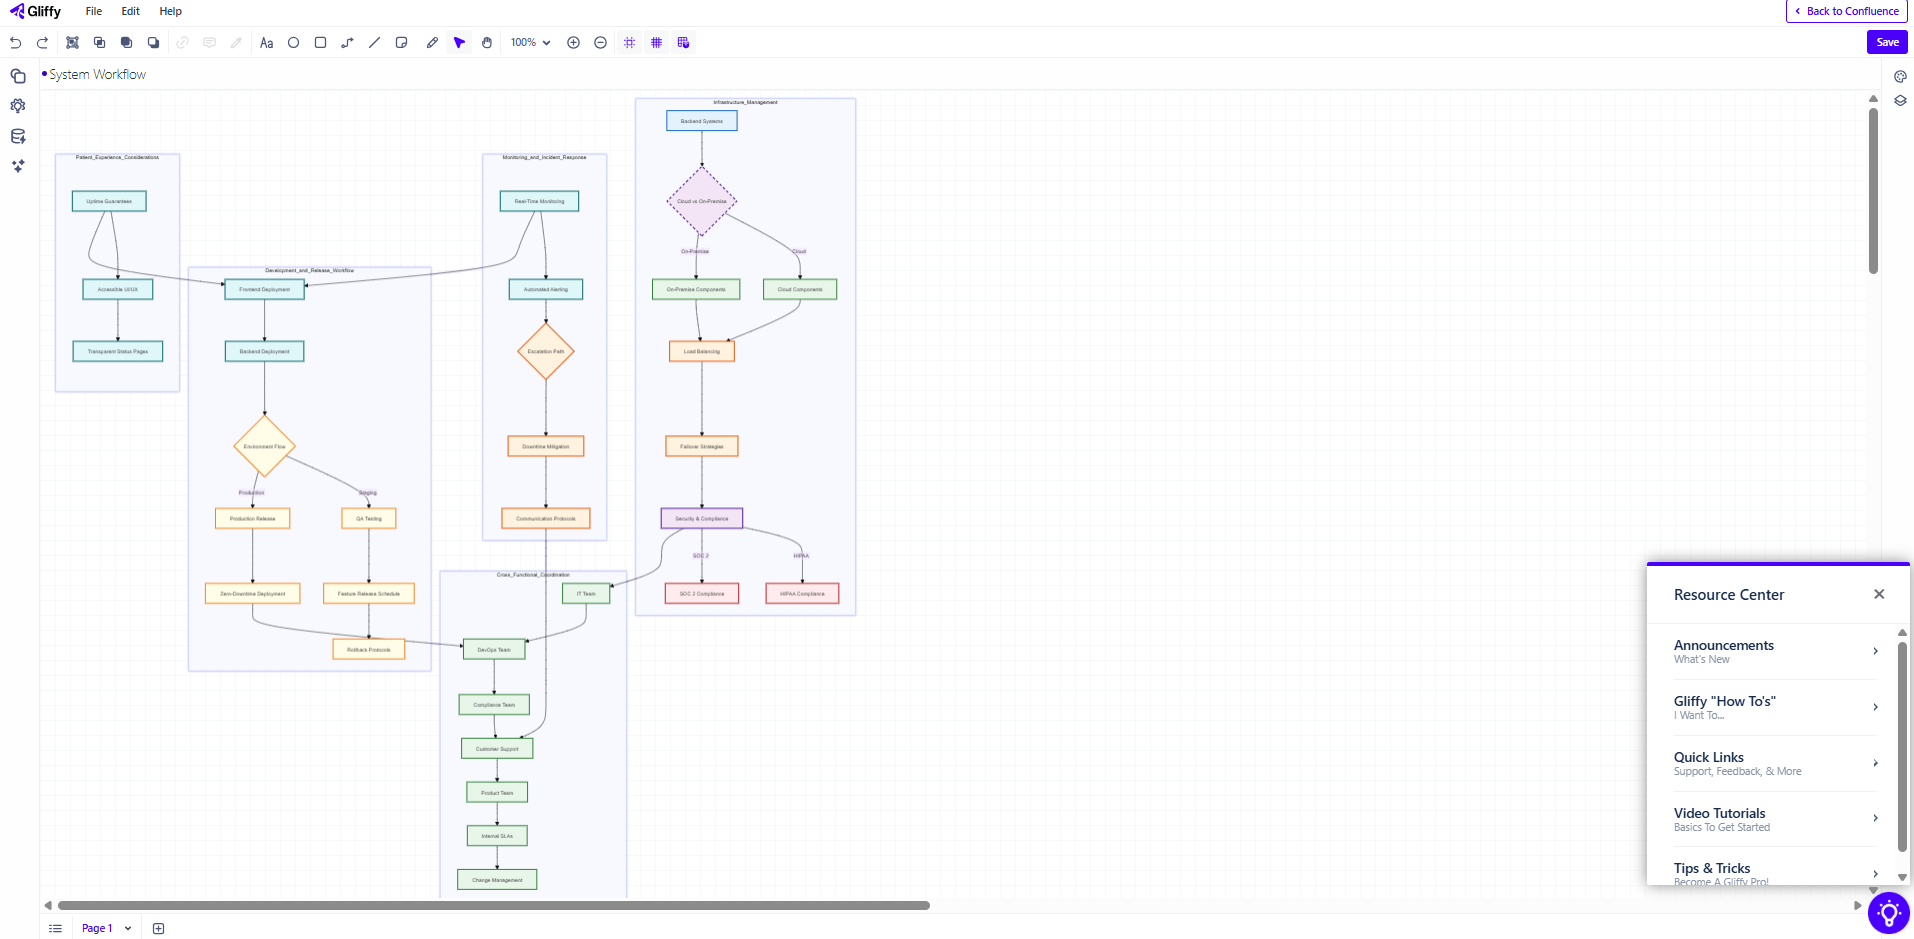
Task: Select the Backend Systems node
Action: pyautogui.click(x=702, y=121)
